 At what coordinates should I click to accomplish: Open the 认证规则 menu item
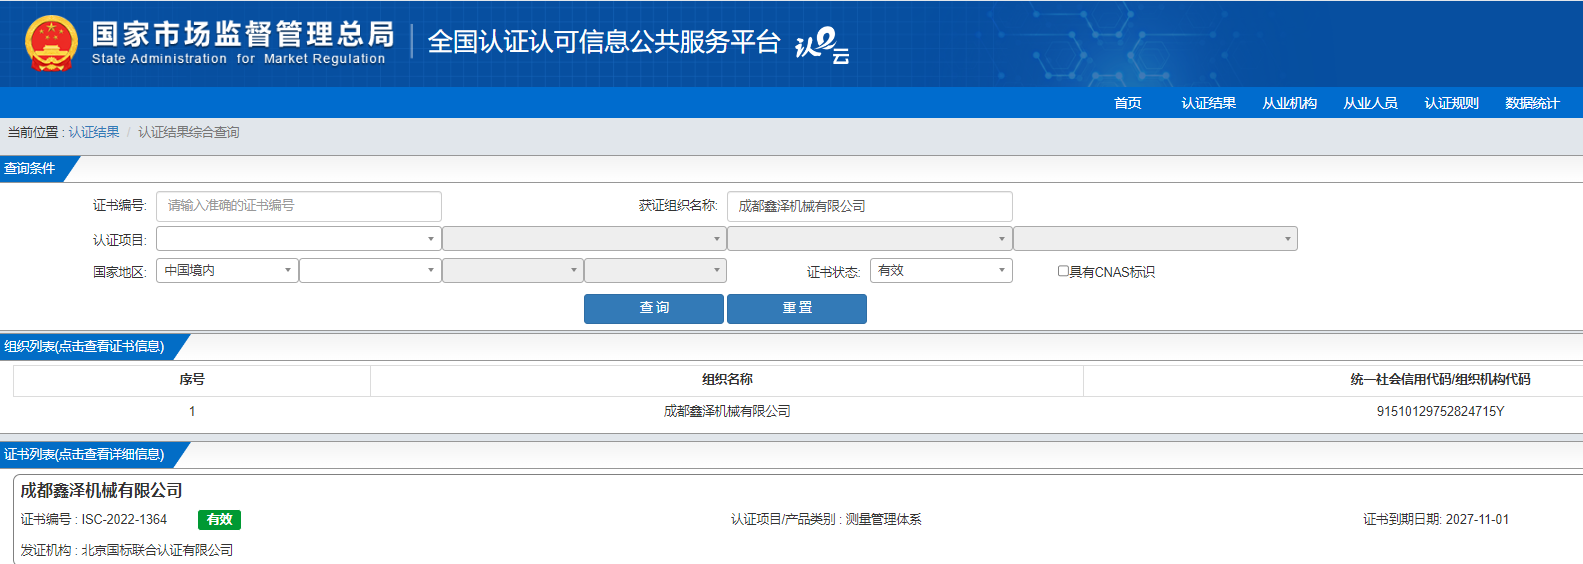click(x=1451, y=103)
